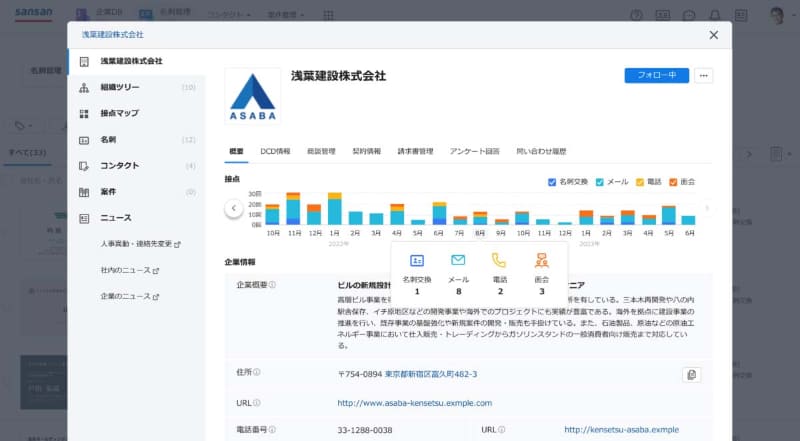
Task: Toggle the フォロー中 follow button
Action: coord(657,76)
